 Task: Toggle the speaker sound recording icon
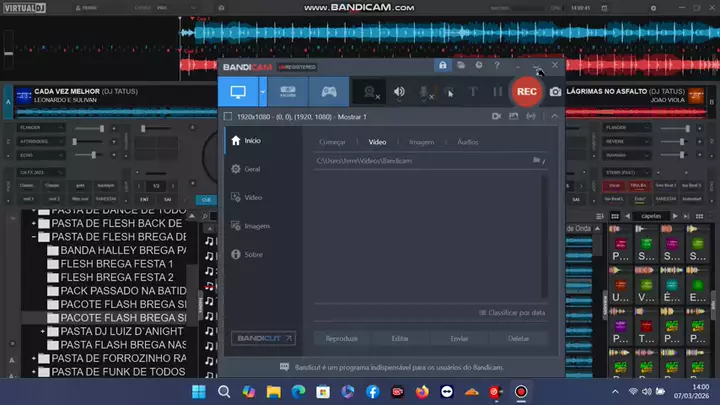coord(399,92)
